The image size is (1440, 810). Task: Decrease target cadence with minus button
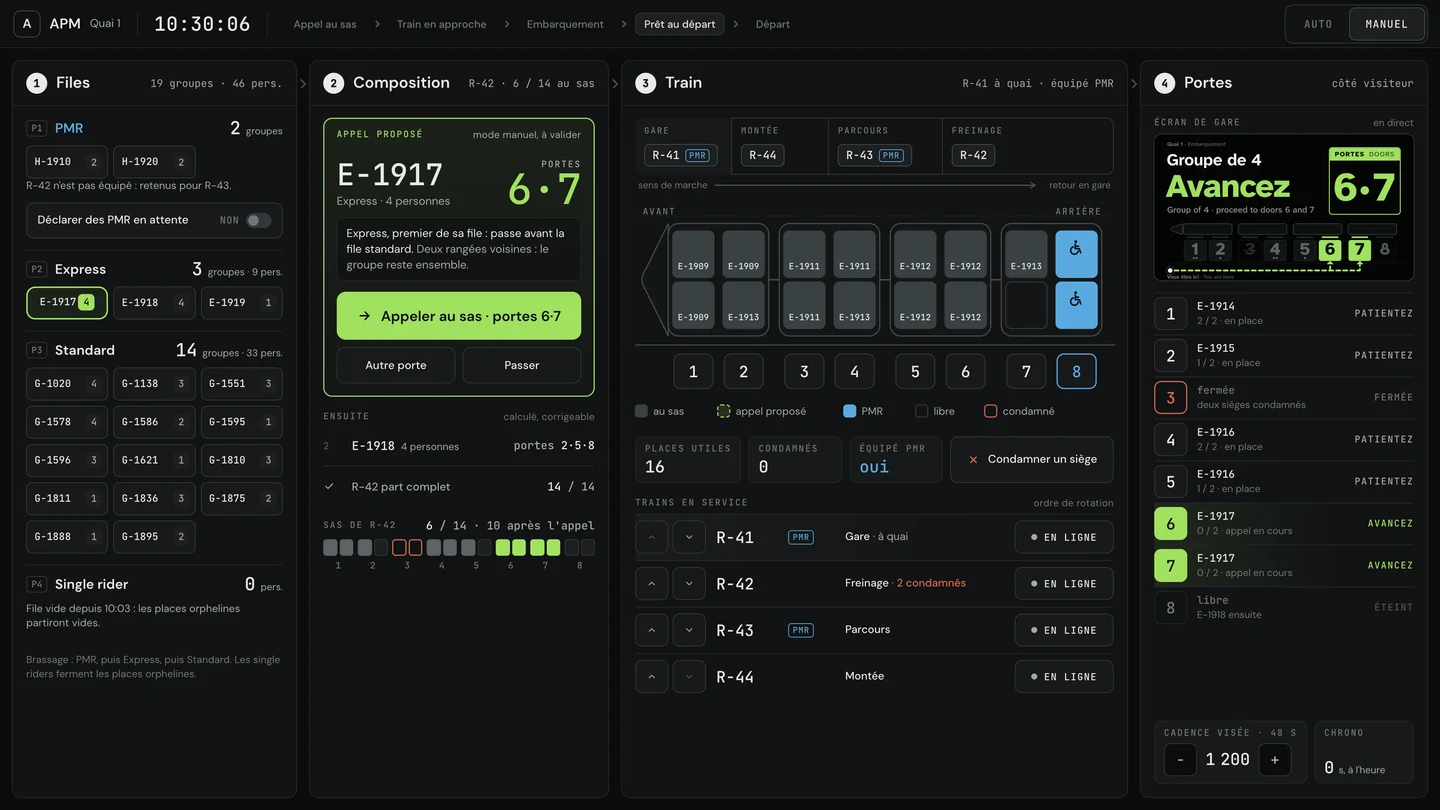click(1180, 760)
